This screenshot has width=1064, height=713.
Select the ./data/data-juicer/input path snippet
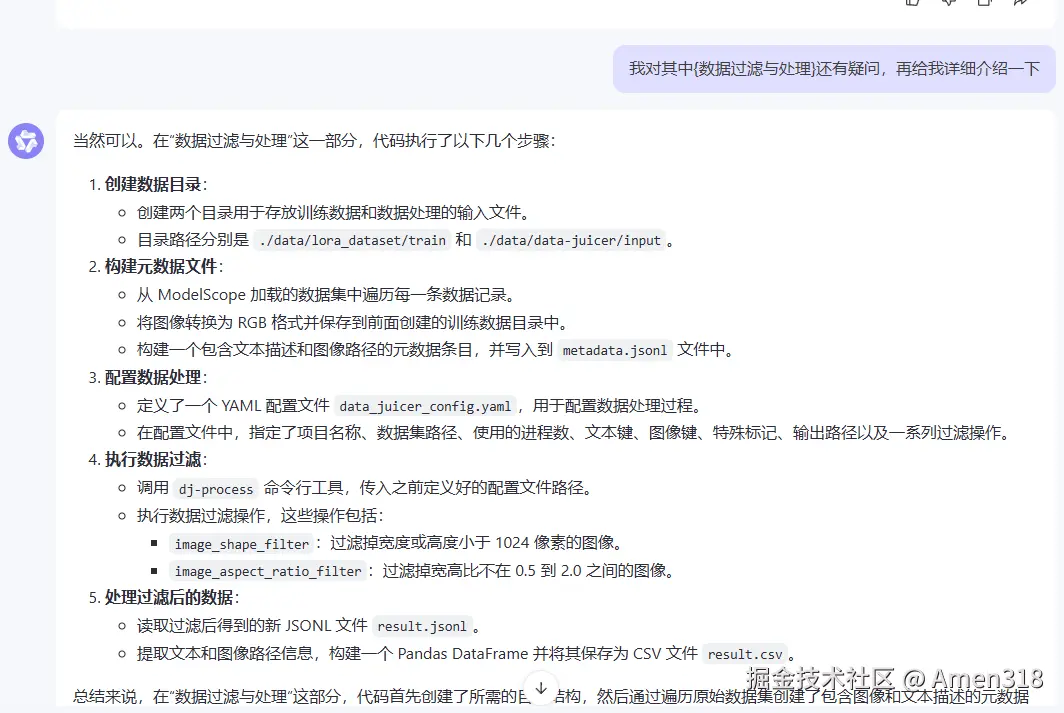pyautogui.click(x=572, y=240)
